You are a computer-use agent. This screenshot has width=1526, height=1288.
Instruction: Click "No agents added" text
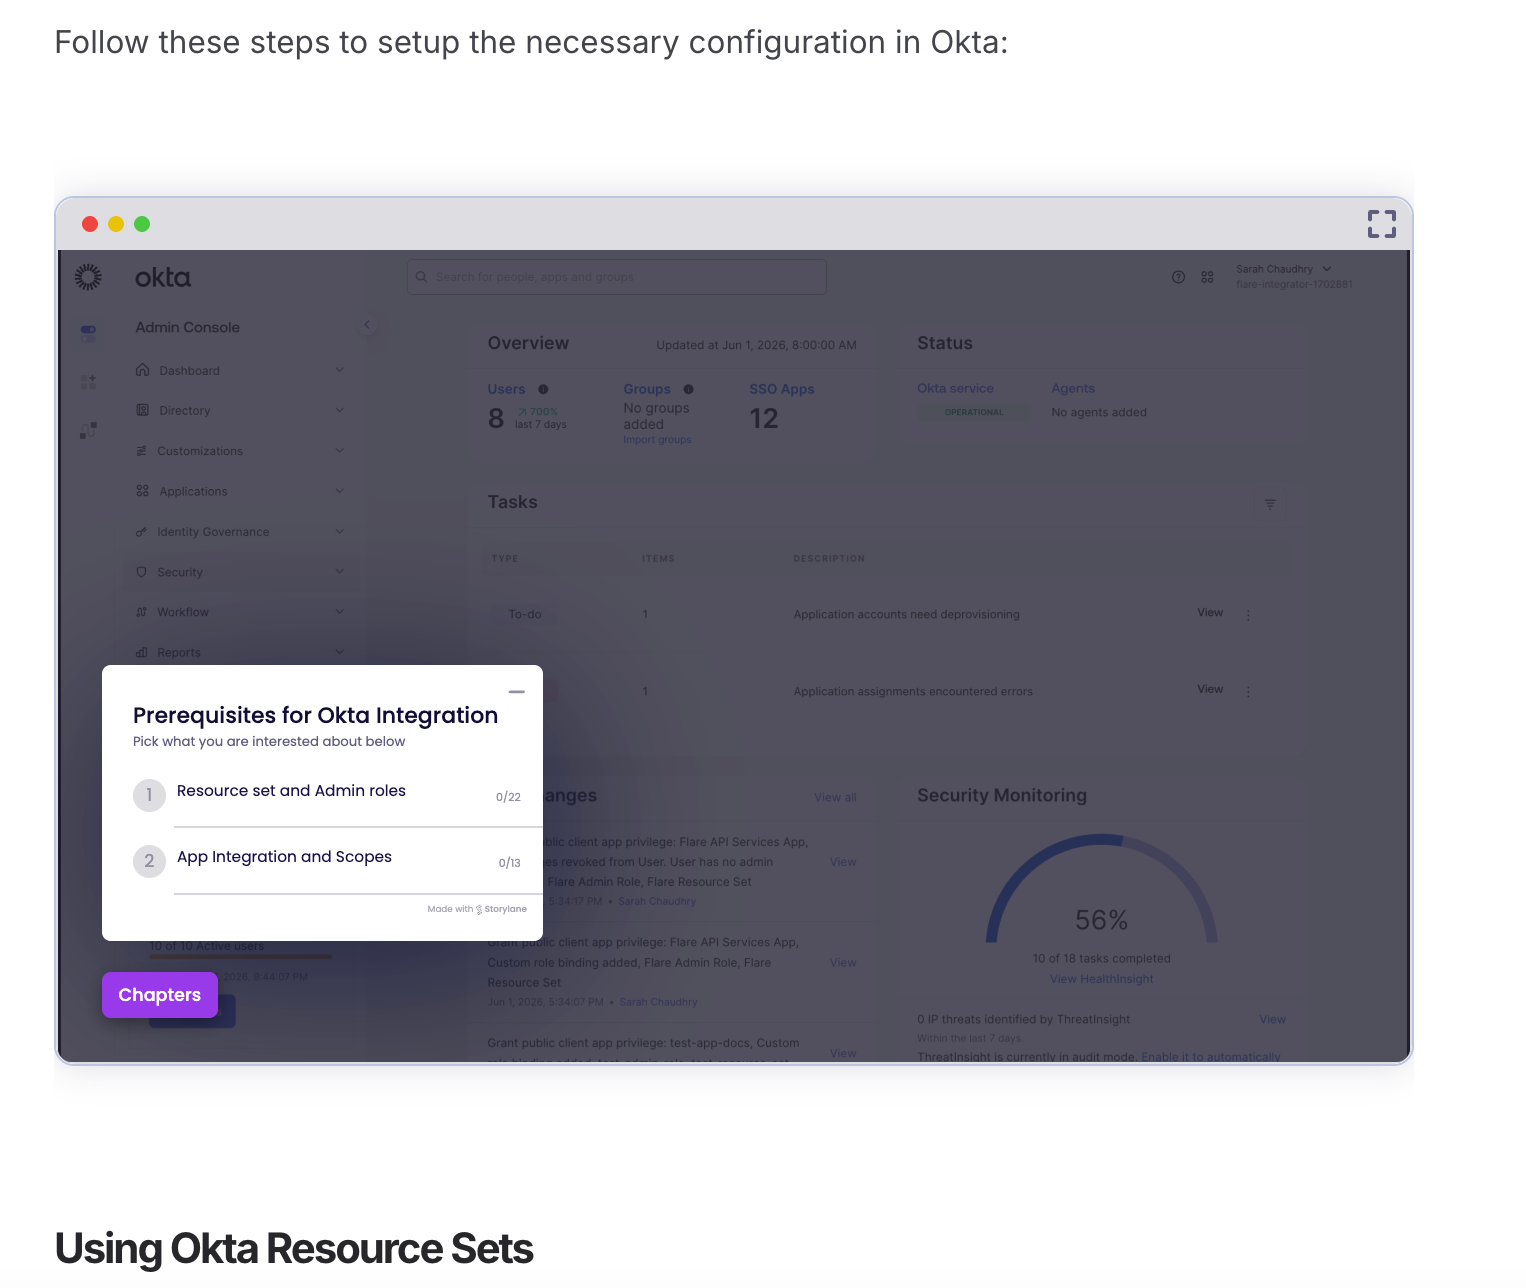[x=1099, y=412]
